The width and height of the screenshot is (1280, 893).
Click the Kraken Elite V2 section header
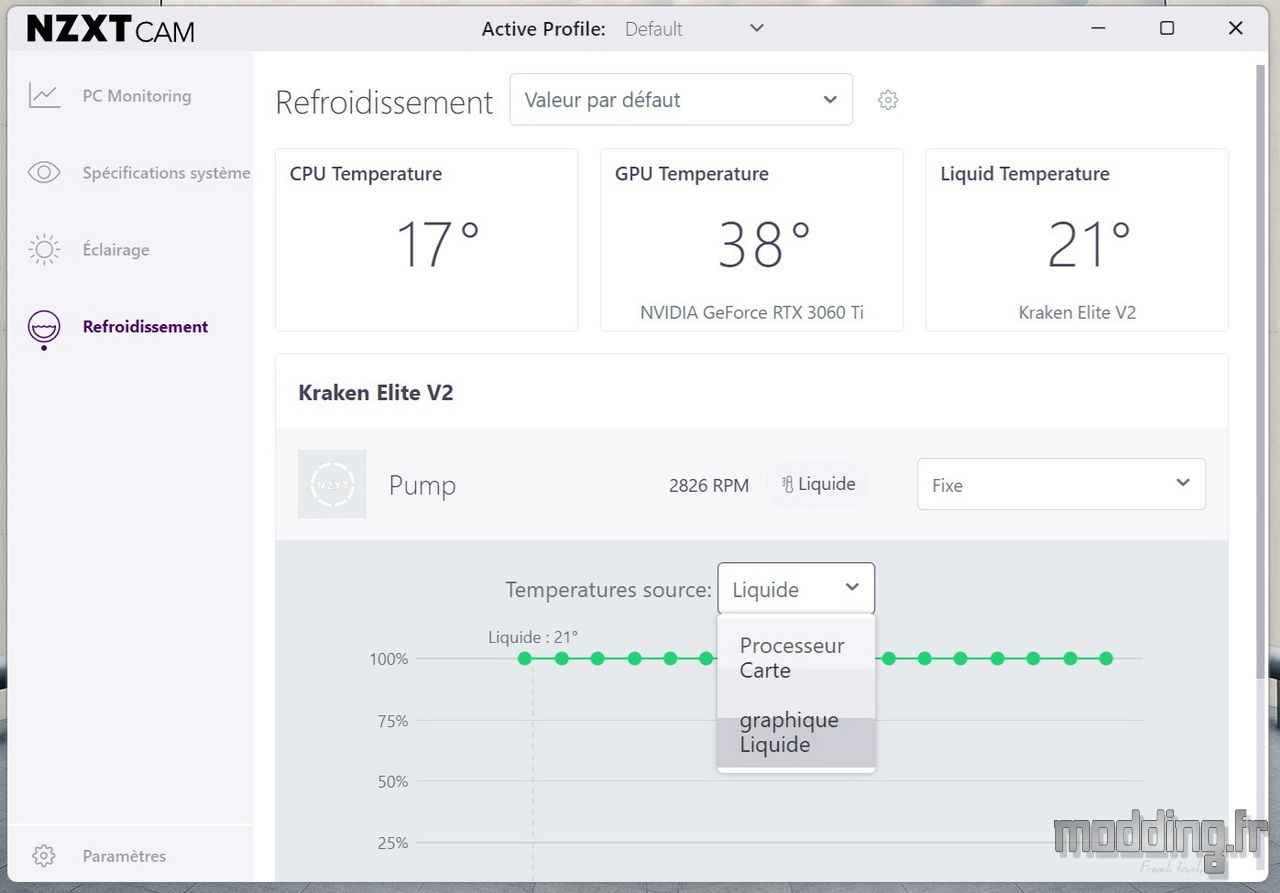pos(376,393)
